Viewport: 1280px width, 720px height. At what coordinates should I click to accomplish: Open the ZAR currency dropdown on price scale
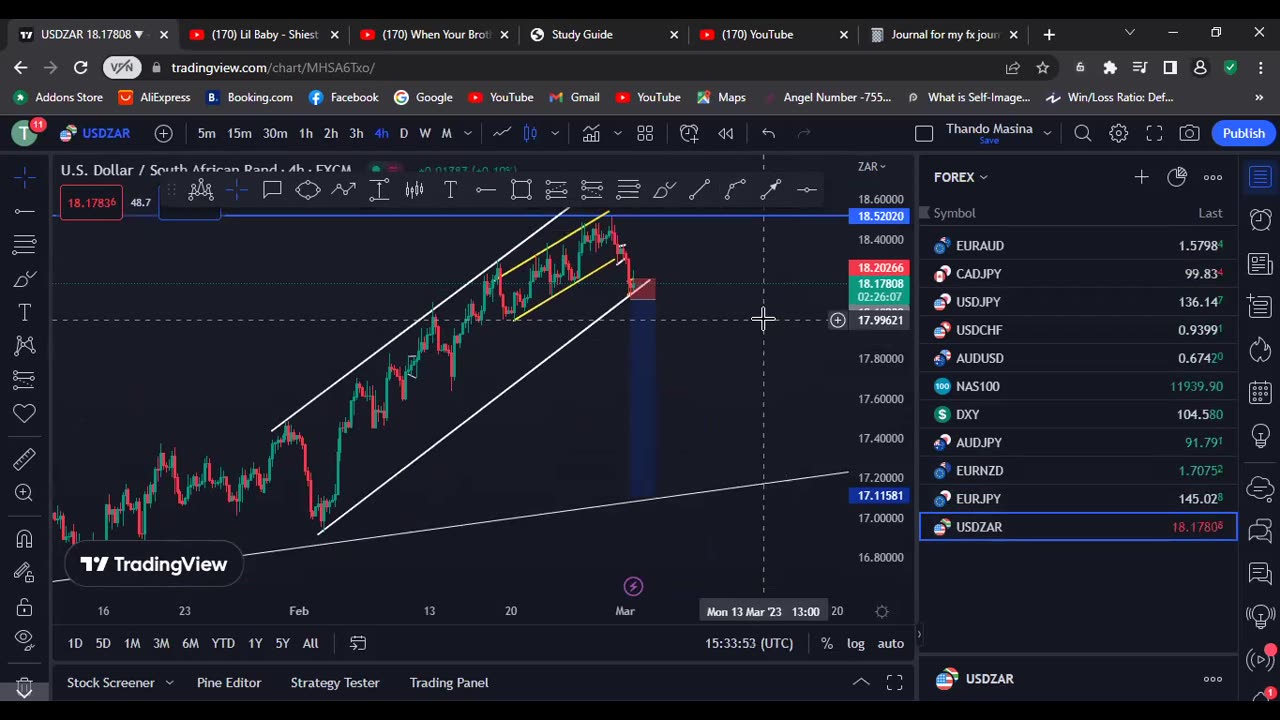872,167
